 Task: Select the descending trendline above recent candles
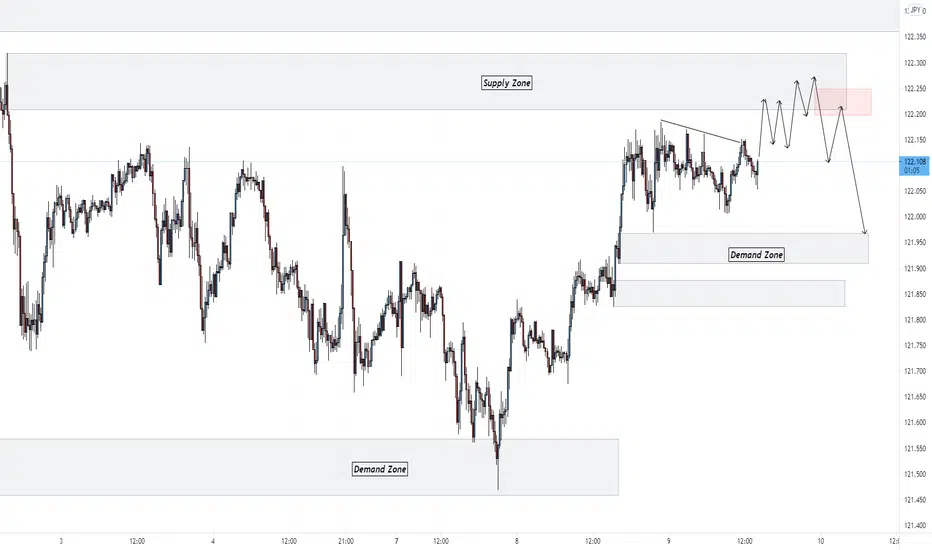coord(701,131)
